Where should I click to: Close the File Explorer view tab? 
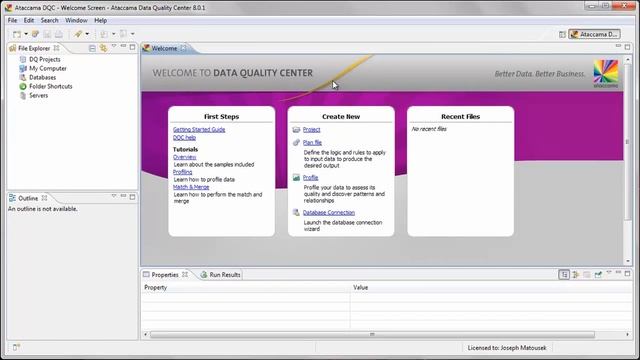tap(56, 48)
